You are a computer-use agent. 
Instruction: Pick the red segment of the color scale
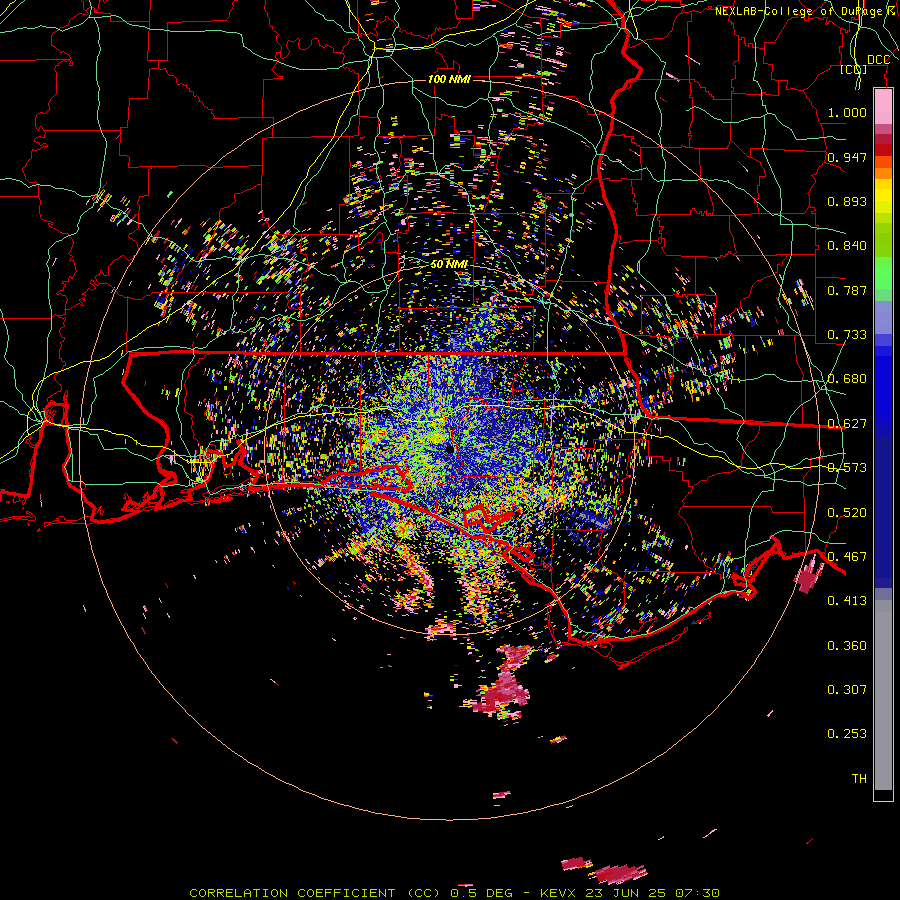(x=883, y=150)
